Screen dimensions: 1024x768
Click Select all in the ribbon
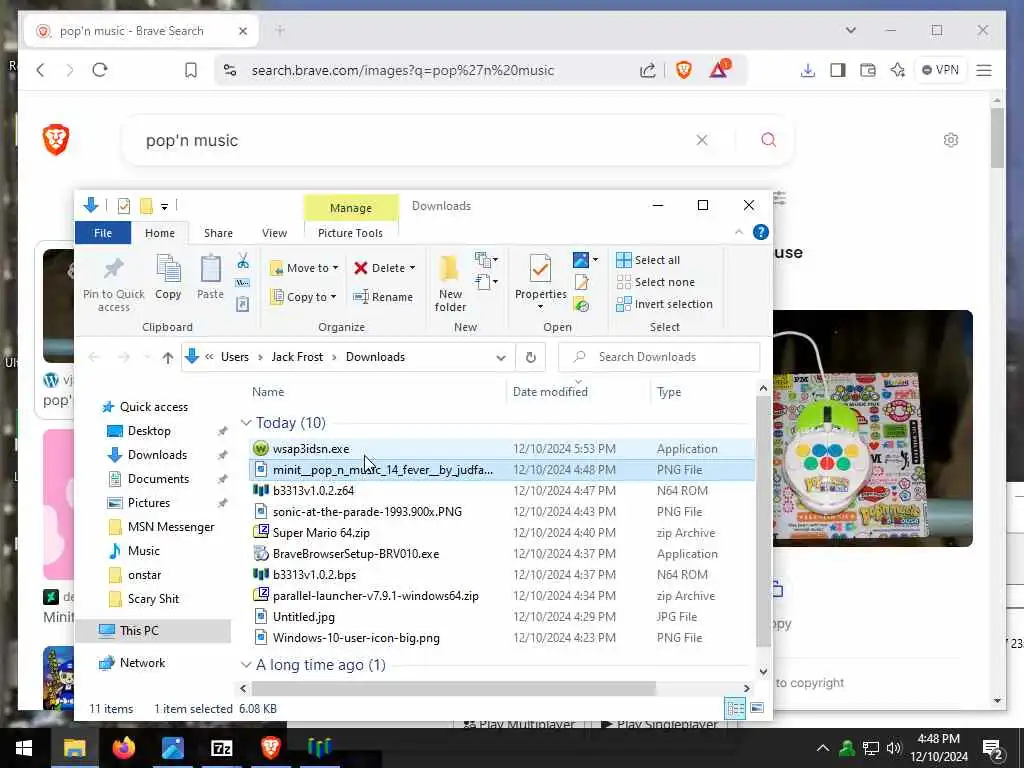coord(648,260)
